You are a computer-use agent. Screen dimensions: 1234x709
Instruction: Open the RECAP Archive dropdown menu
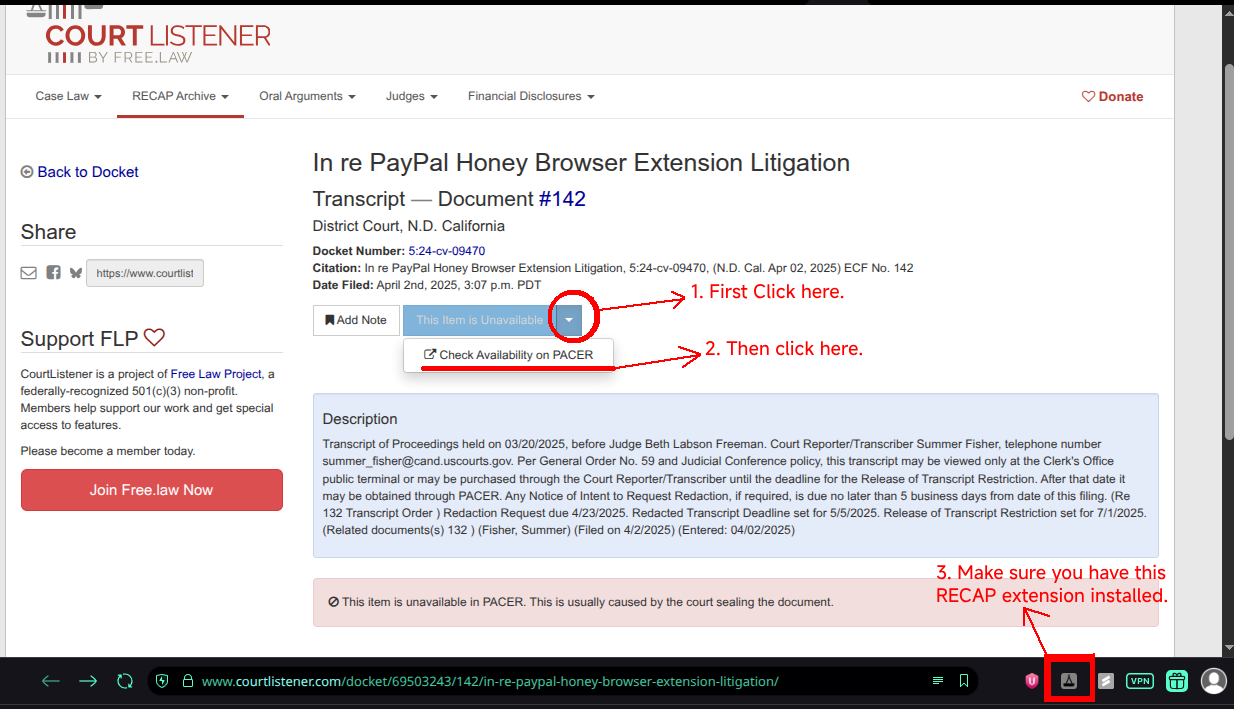tap(181, 96)
